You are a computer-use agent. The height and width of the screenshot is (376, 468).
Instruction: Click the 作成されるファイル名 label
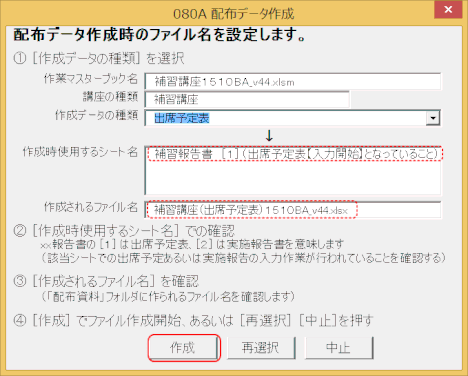point(91,207)
